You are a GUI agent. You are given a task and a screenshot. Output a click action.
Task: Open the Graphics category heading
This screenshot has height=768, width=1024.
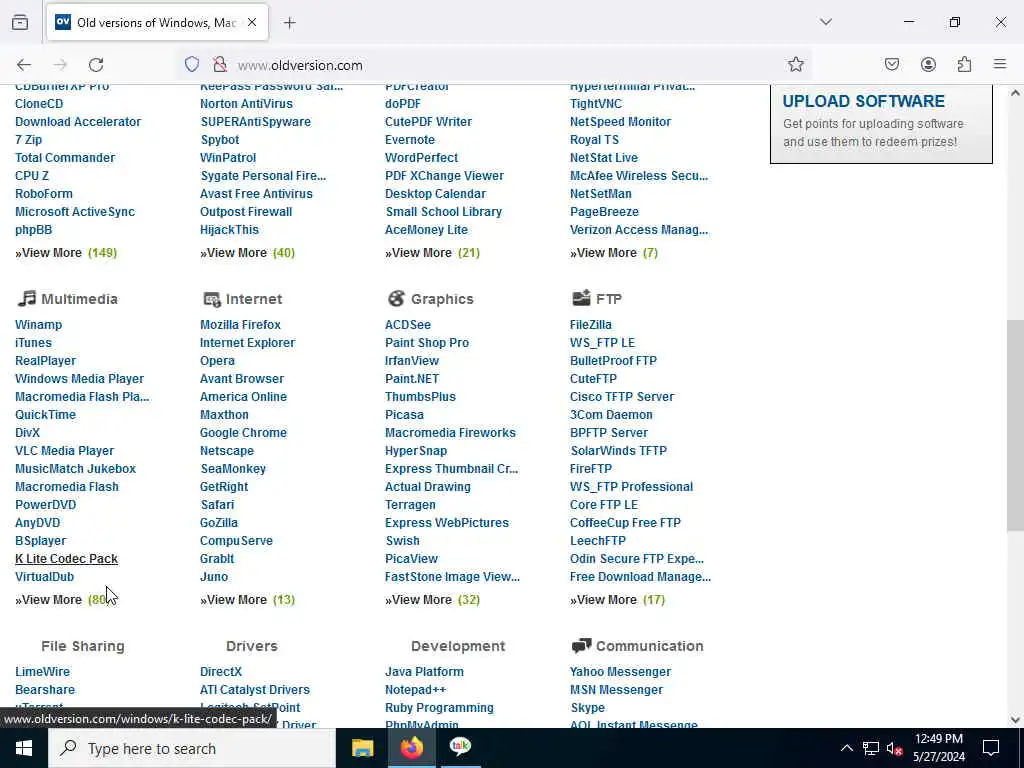coord(442,299)
